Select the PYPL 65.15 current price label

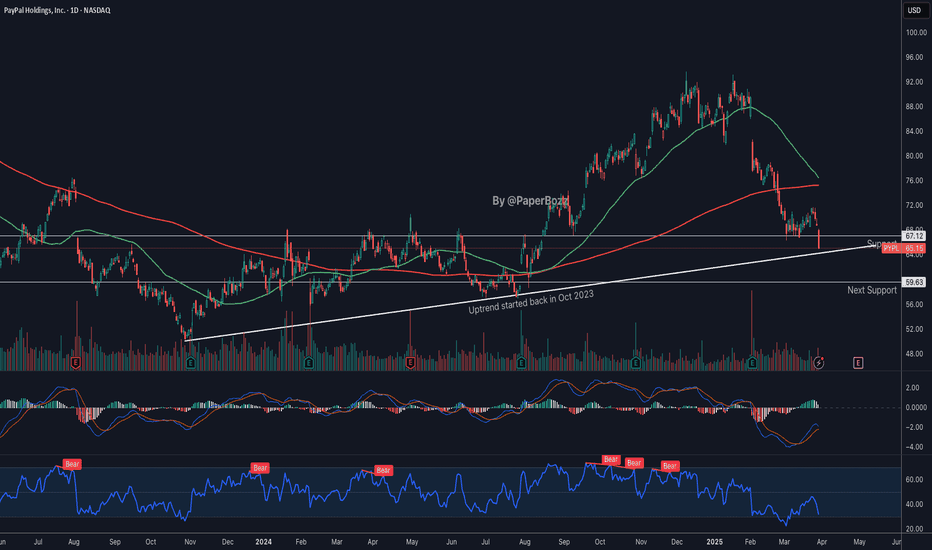pos(903,248)
